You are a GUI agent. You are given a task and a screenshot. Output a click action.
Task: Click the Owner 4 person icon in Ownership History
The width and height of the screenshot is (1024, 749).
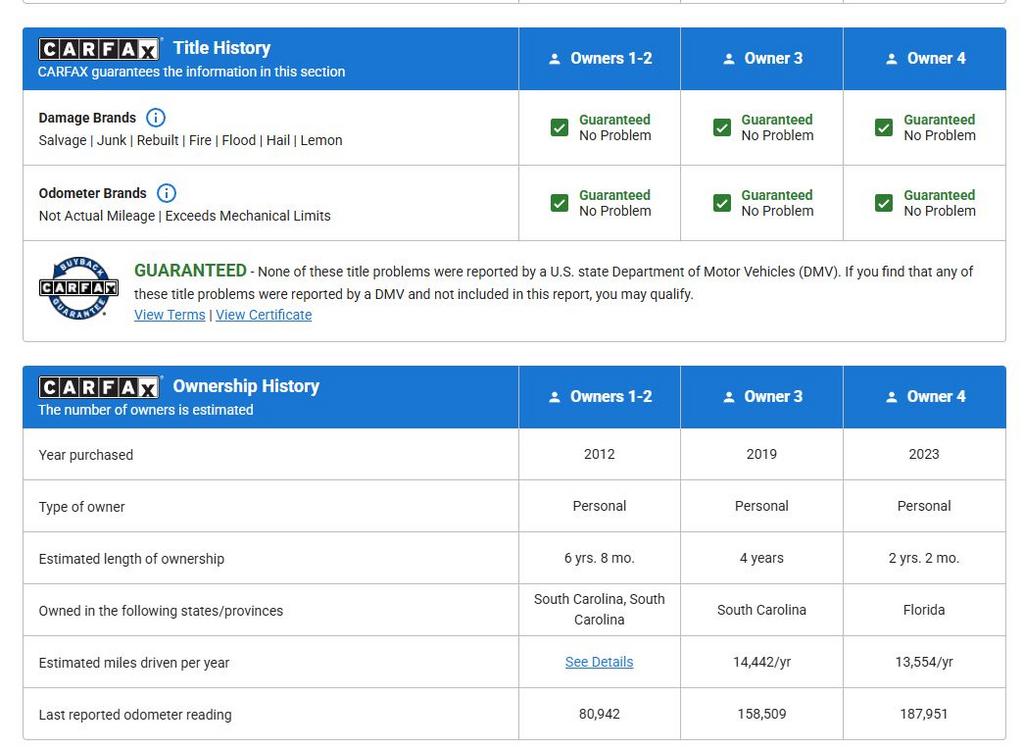click(x=891, y=397)
